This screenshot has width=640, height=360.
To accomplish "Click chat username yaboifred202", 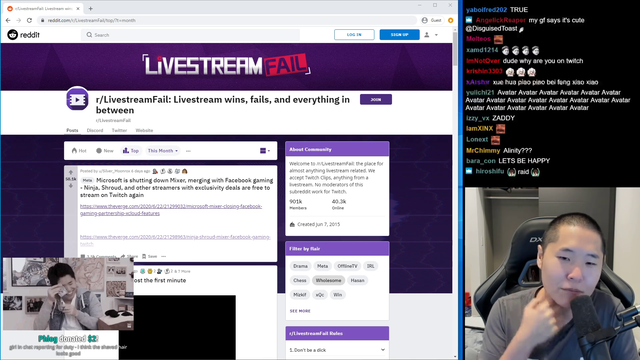I will [486, 9].
